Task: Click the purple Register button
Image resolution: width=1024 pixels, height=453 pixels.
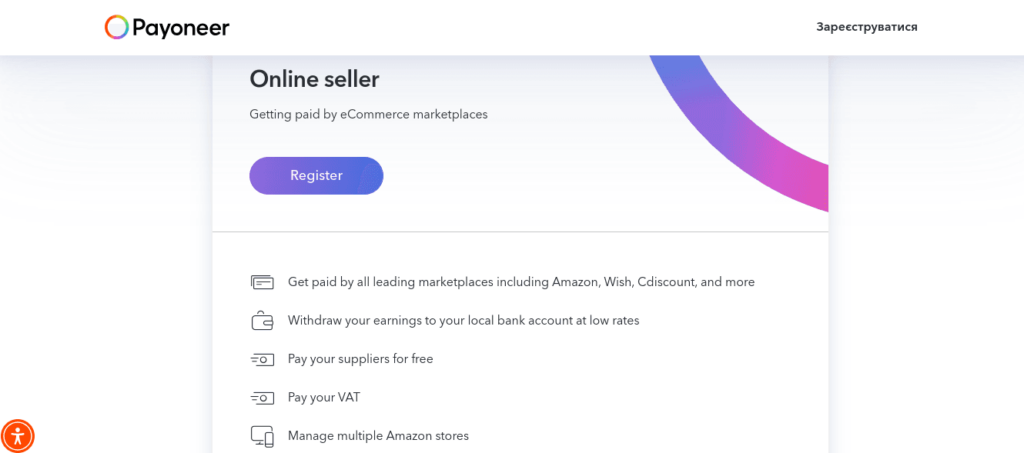Action: click(316, 176)
